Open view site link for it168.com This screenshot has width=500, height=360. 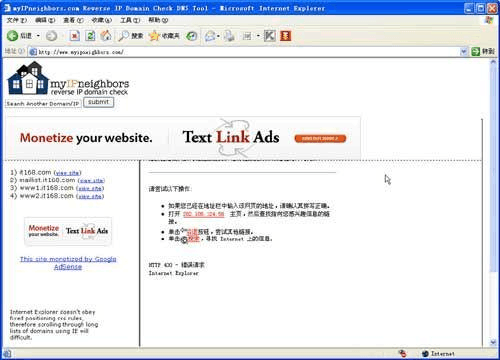[x=67, y=173]
